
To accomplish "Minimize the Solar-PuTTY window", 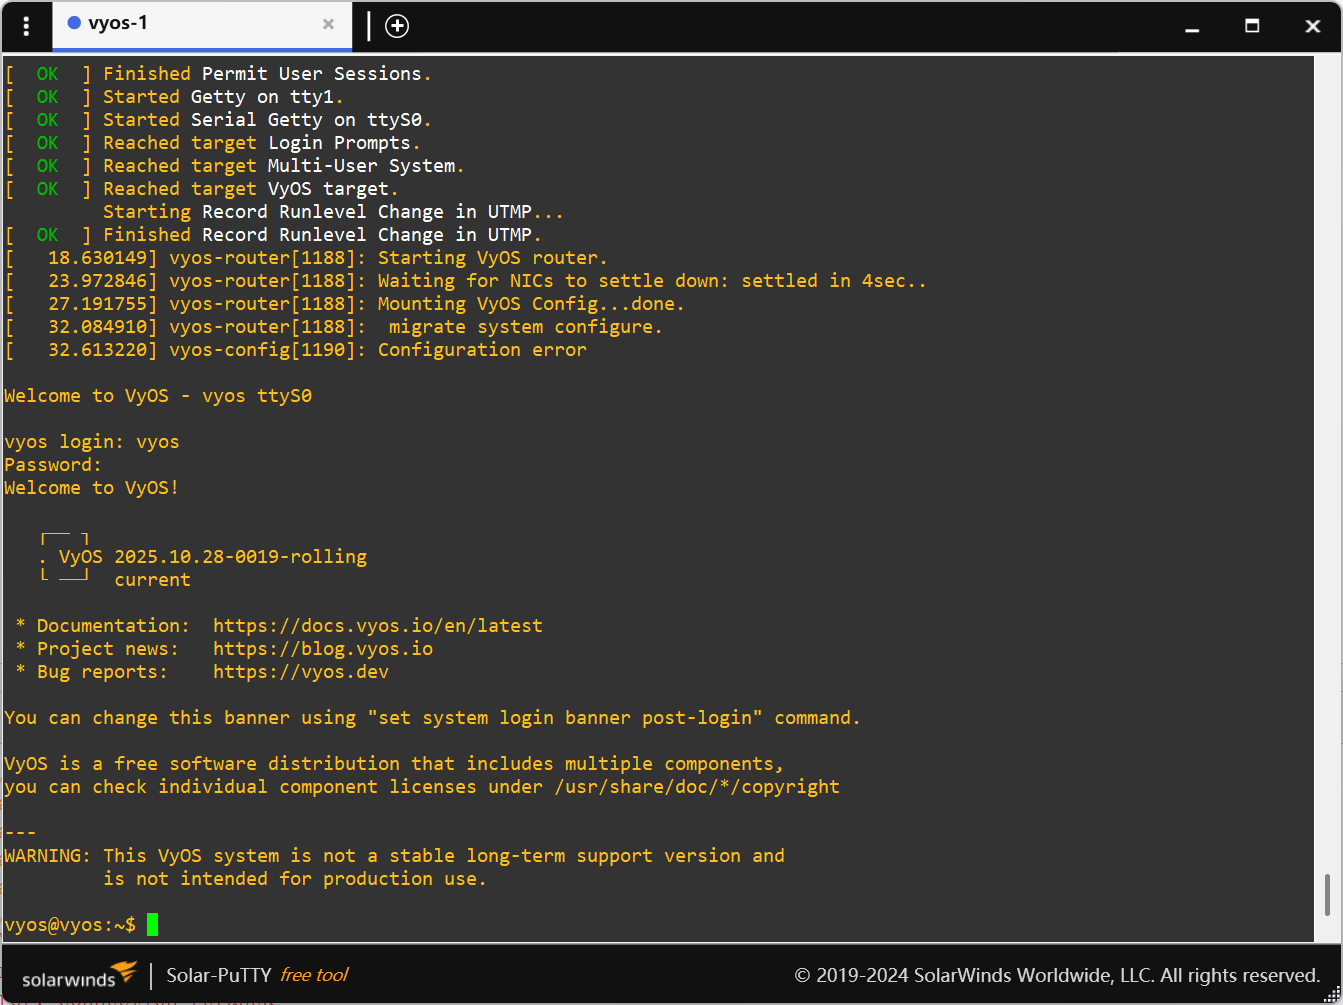I will click(1191, 27).
